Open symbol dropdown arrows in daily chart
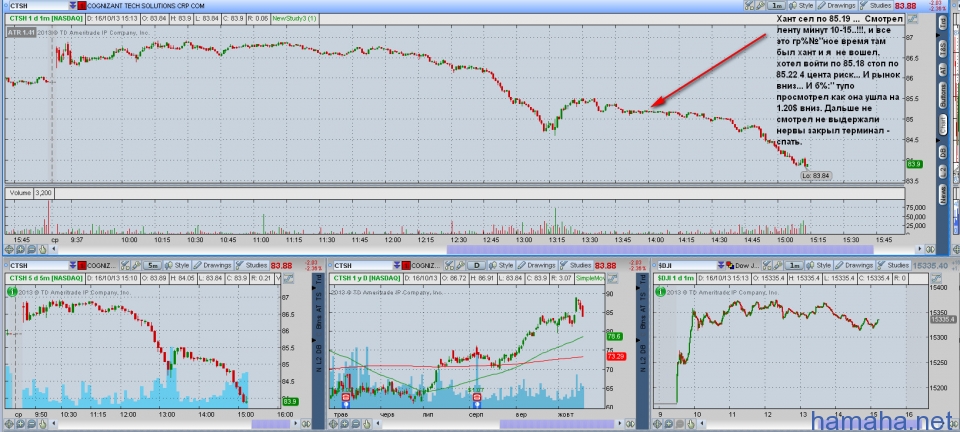Viewport: 960px width, 432px height. click(397, 266)
